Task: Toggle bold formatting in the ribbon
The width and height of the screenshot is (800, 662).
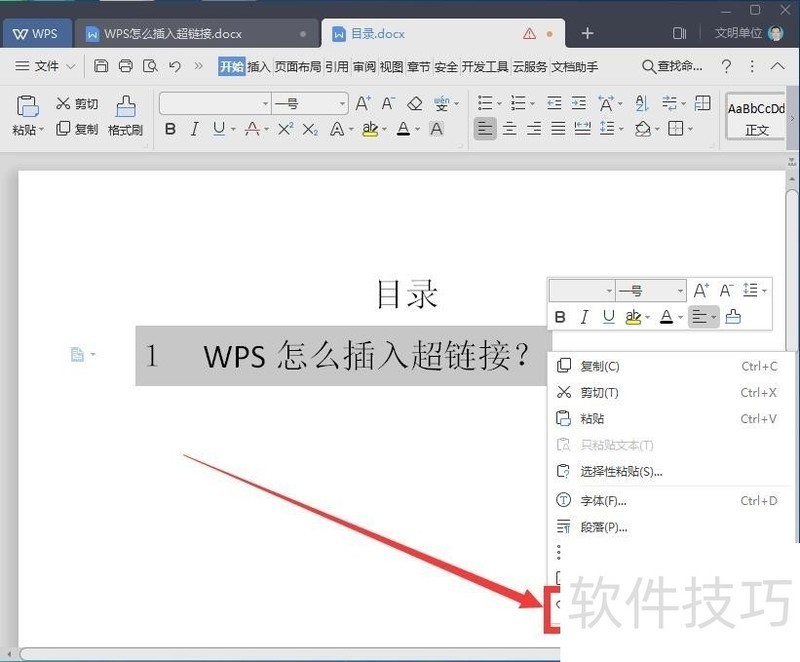Action: click(x=170, y=129)
